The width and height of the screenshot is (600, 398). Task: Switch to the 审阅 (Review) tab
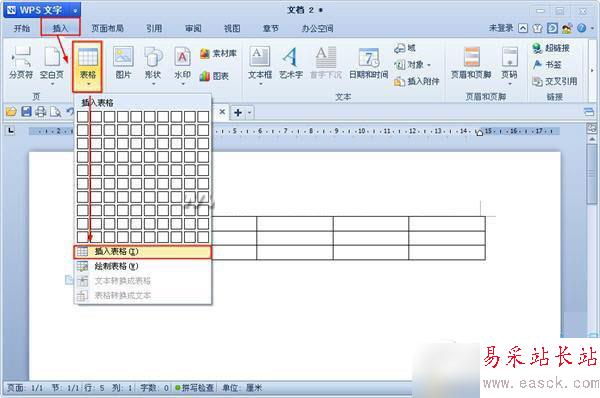[193, 28]
